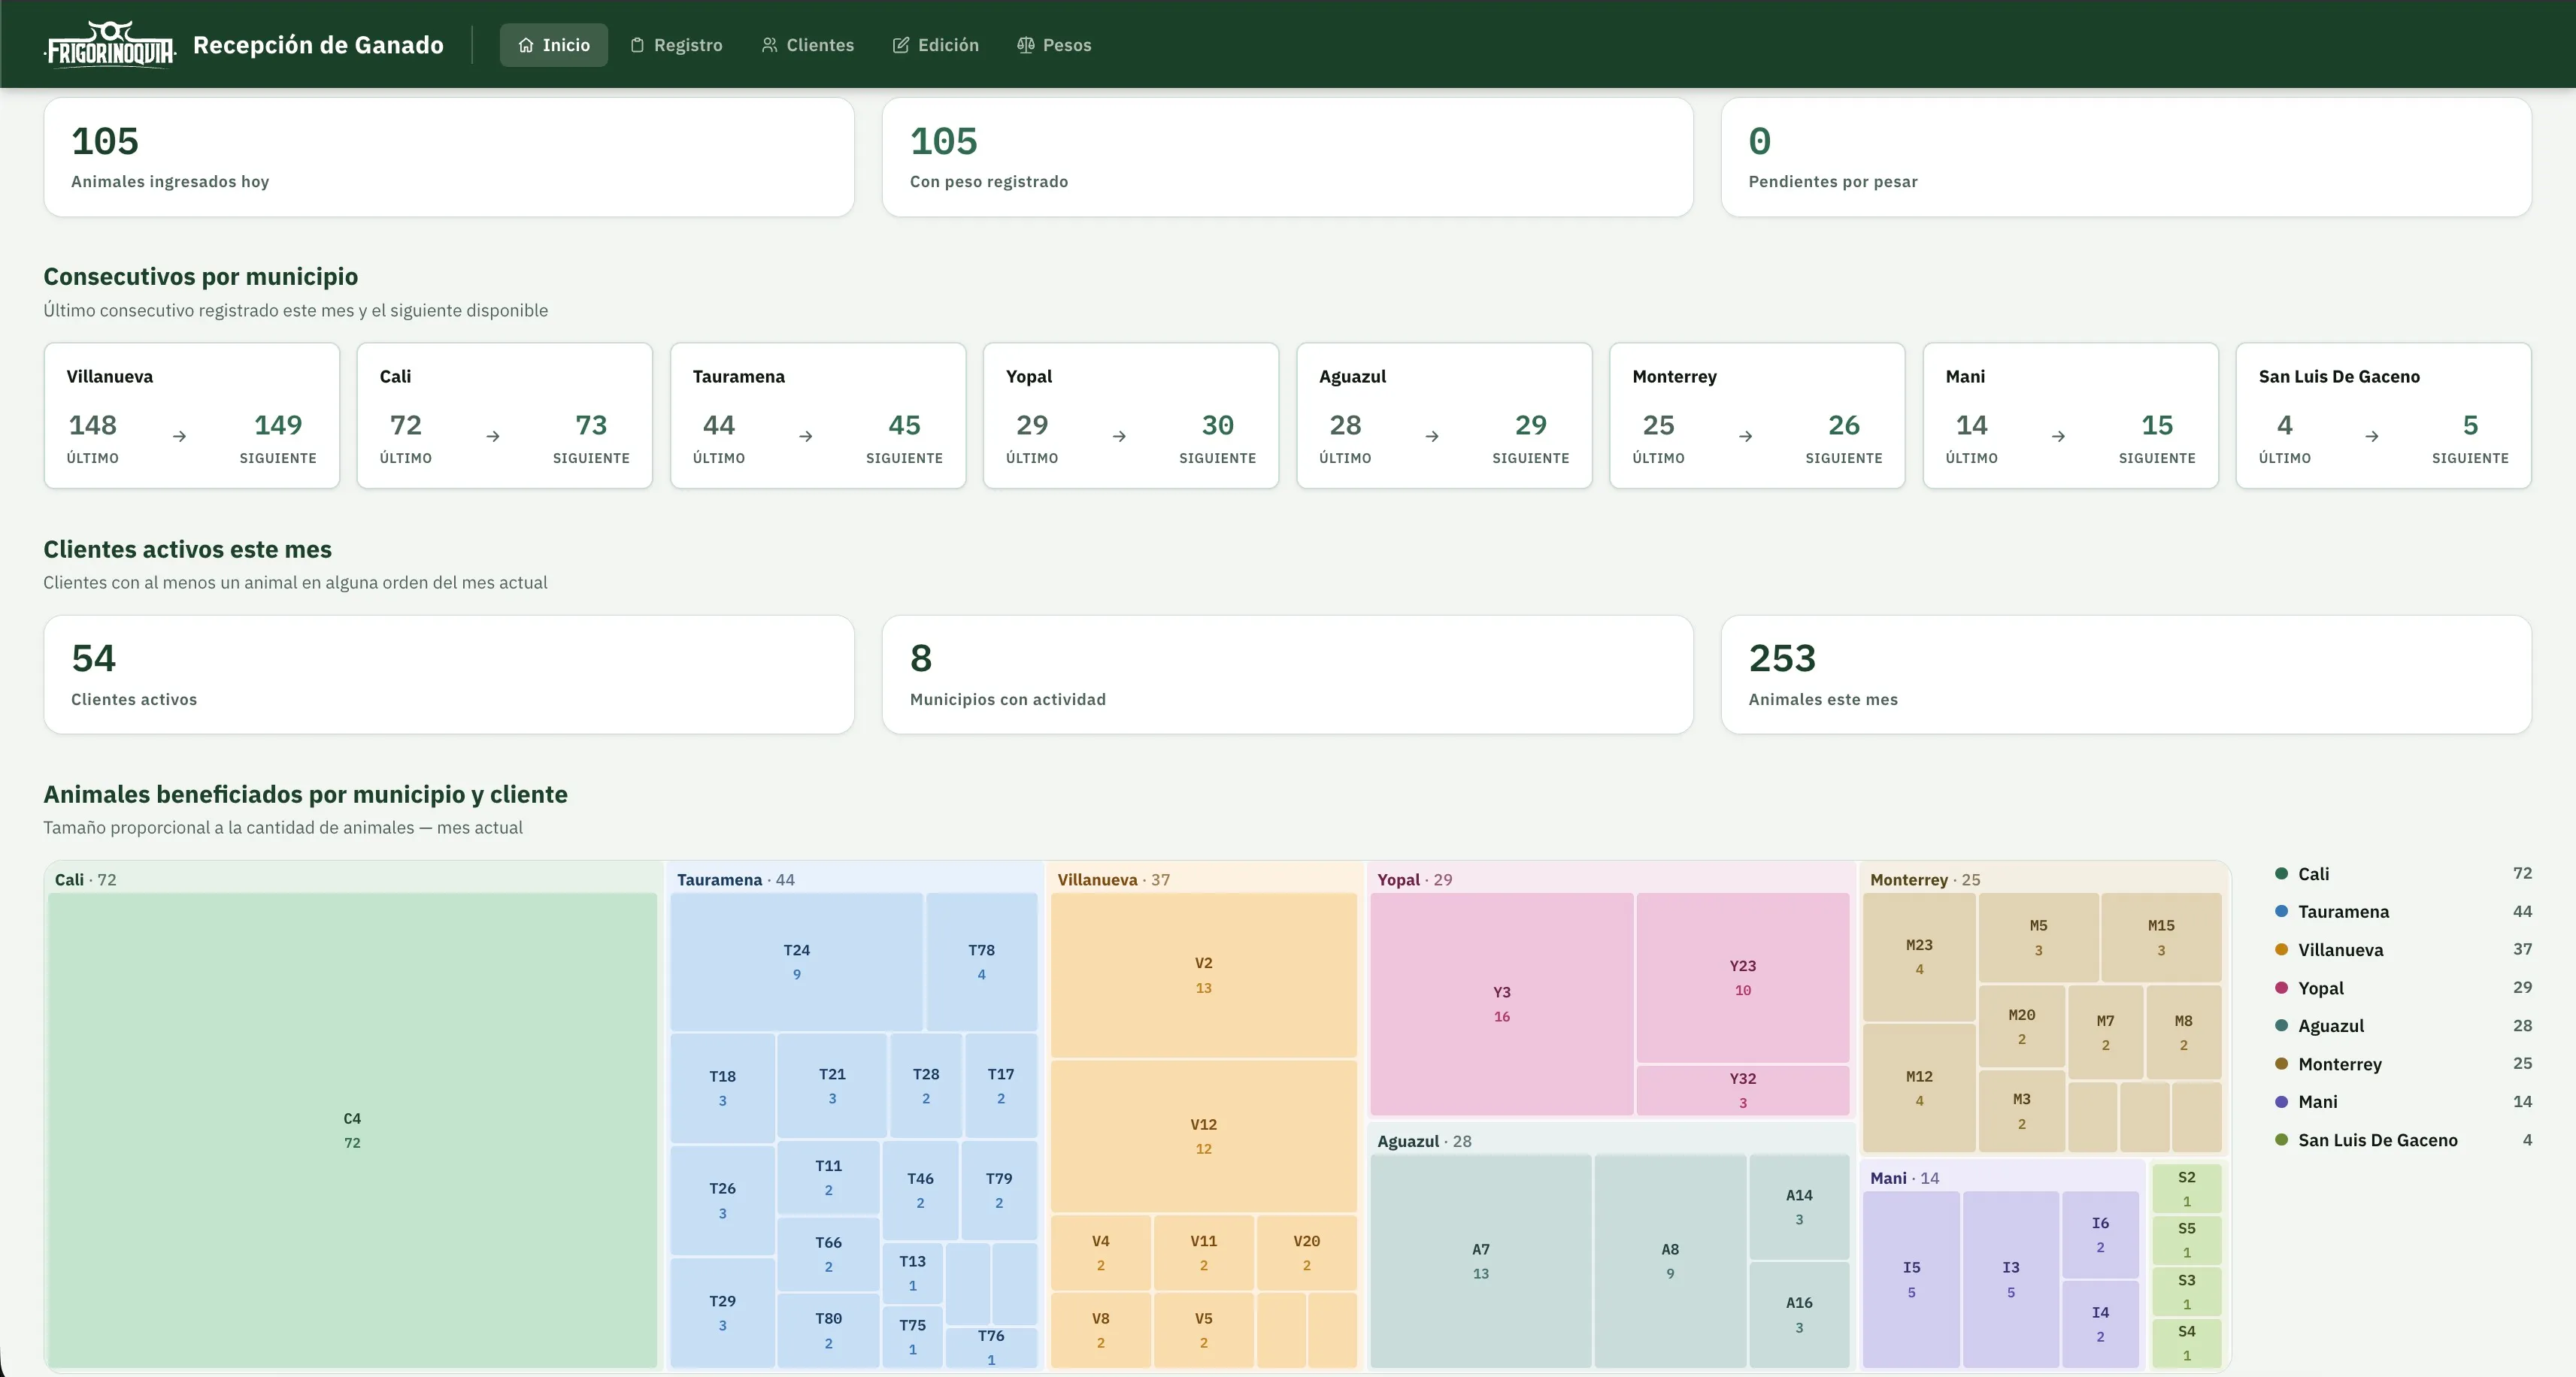Click the scale icon beside Pesos
This screenshot has height=1377, width=2576.
coord(1025,45)
